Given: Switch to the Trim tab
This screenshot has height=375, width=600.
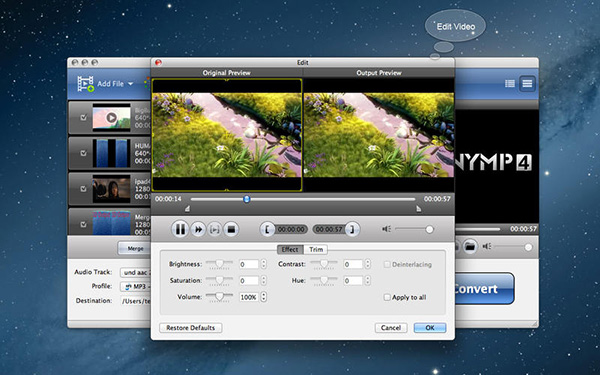Looking at the screenshot, I should 316,249.
